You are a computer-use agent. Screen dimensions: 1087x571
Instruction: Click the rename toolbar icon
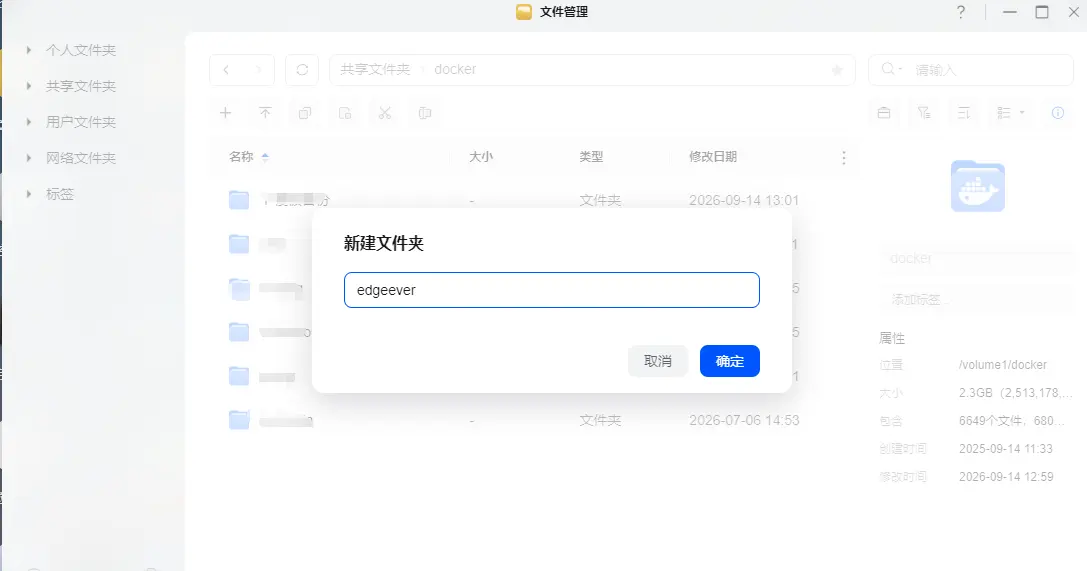tap(425, 113)
